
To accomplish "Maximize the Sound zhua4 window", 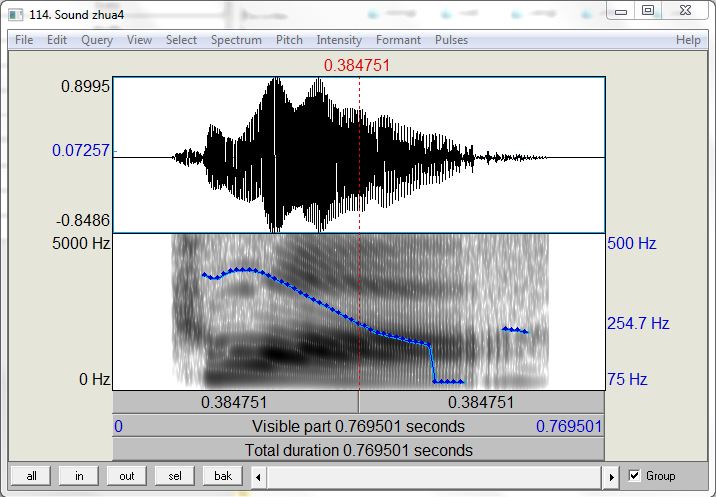I will click(648, 11).
